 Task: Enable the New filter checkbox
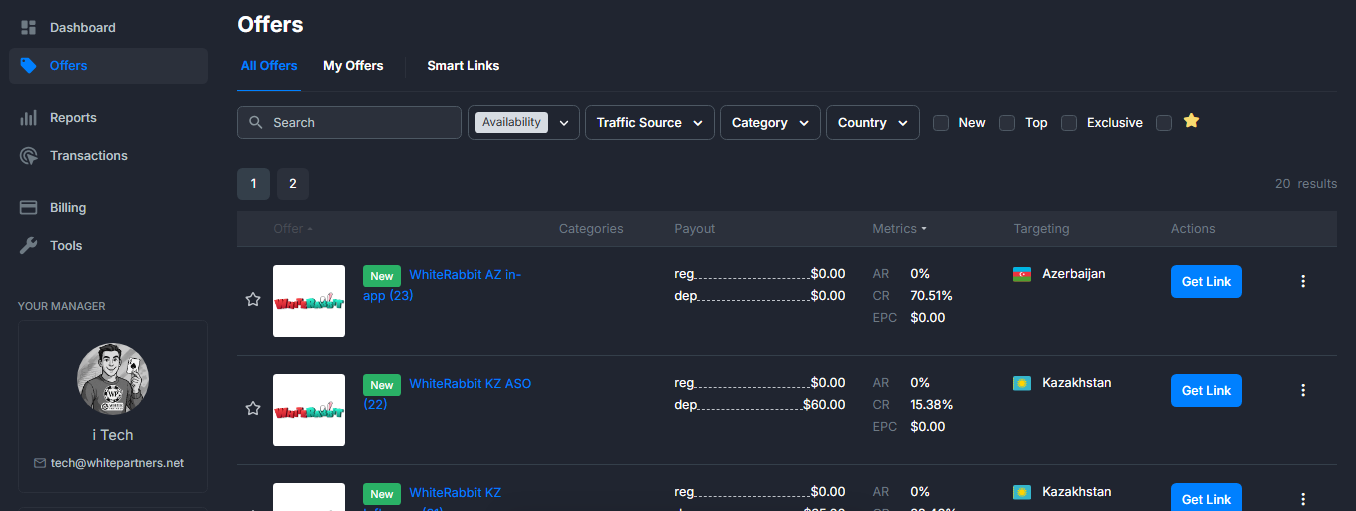[x=941, y=122]
